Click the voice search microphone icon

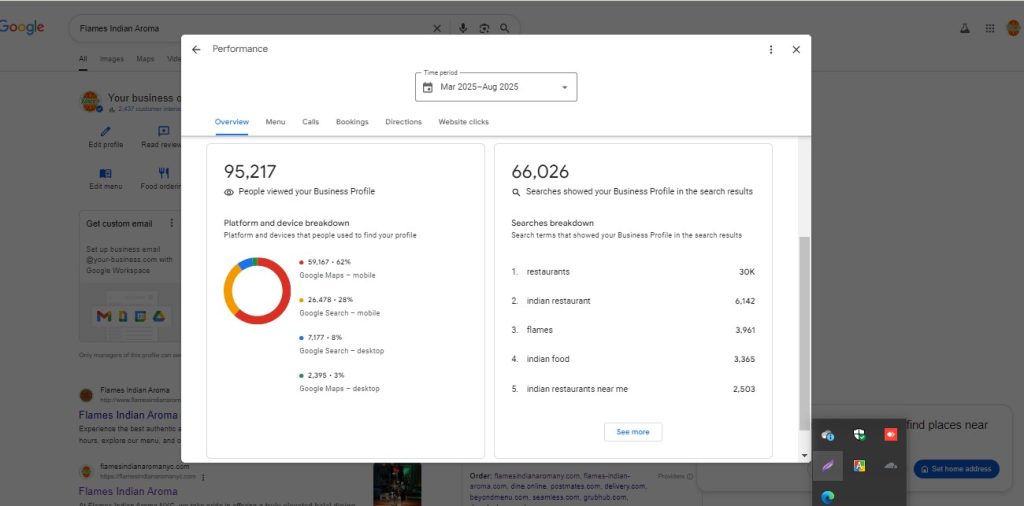463,28
